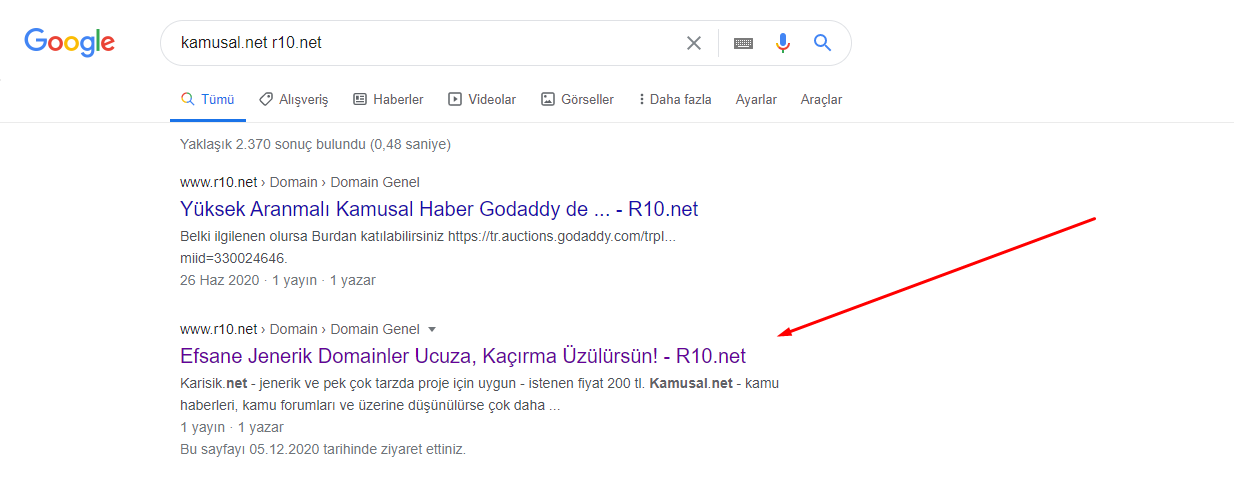
Task: Expand the Daha fazla menu
Action: (x=675, y=99)
